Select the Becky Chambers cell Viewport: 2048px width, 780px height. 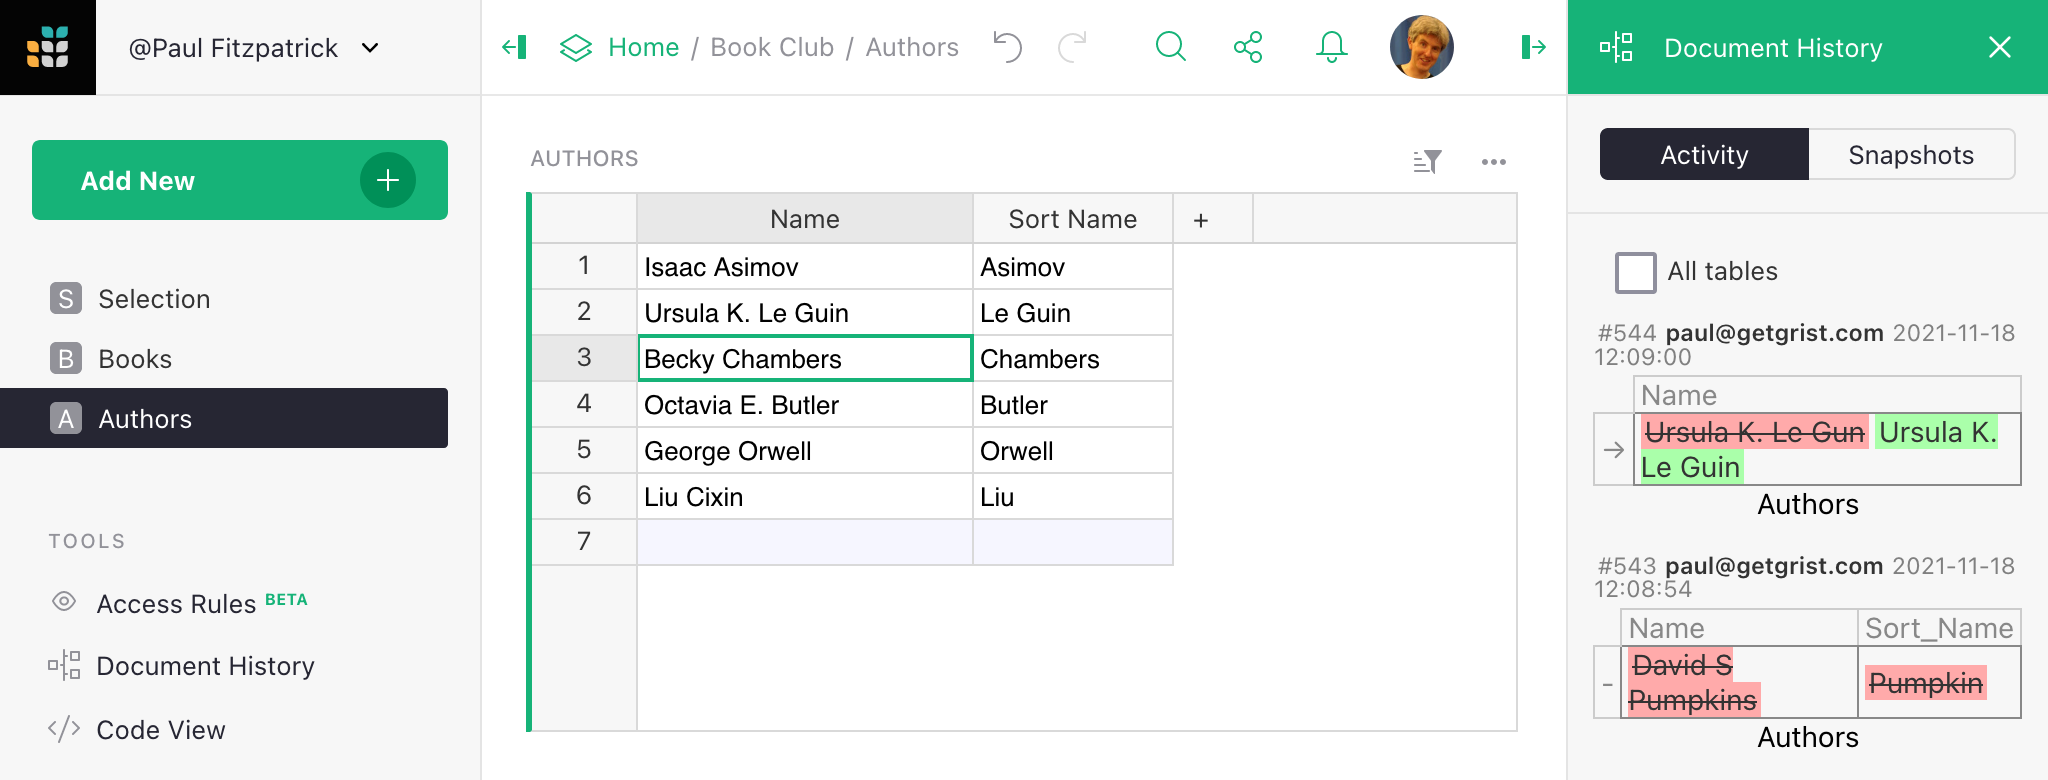(x=805, y=358)
